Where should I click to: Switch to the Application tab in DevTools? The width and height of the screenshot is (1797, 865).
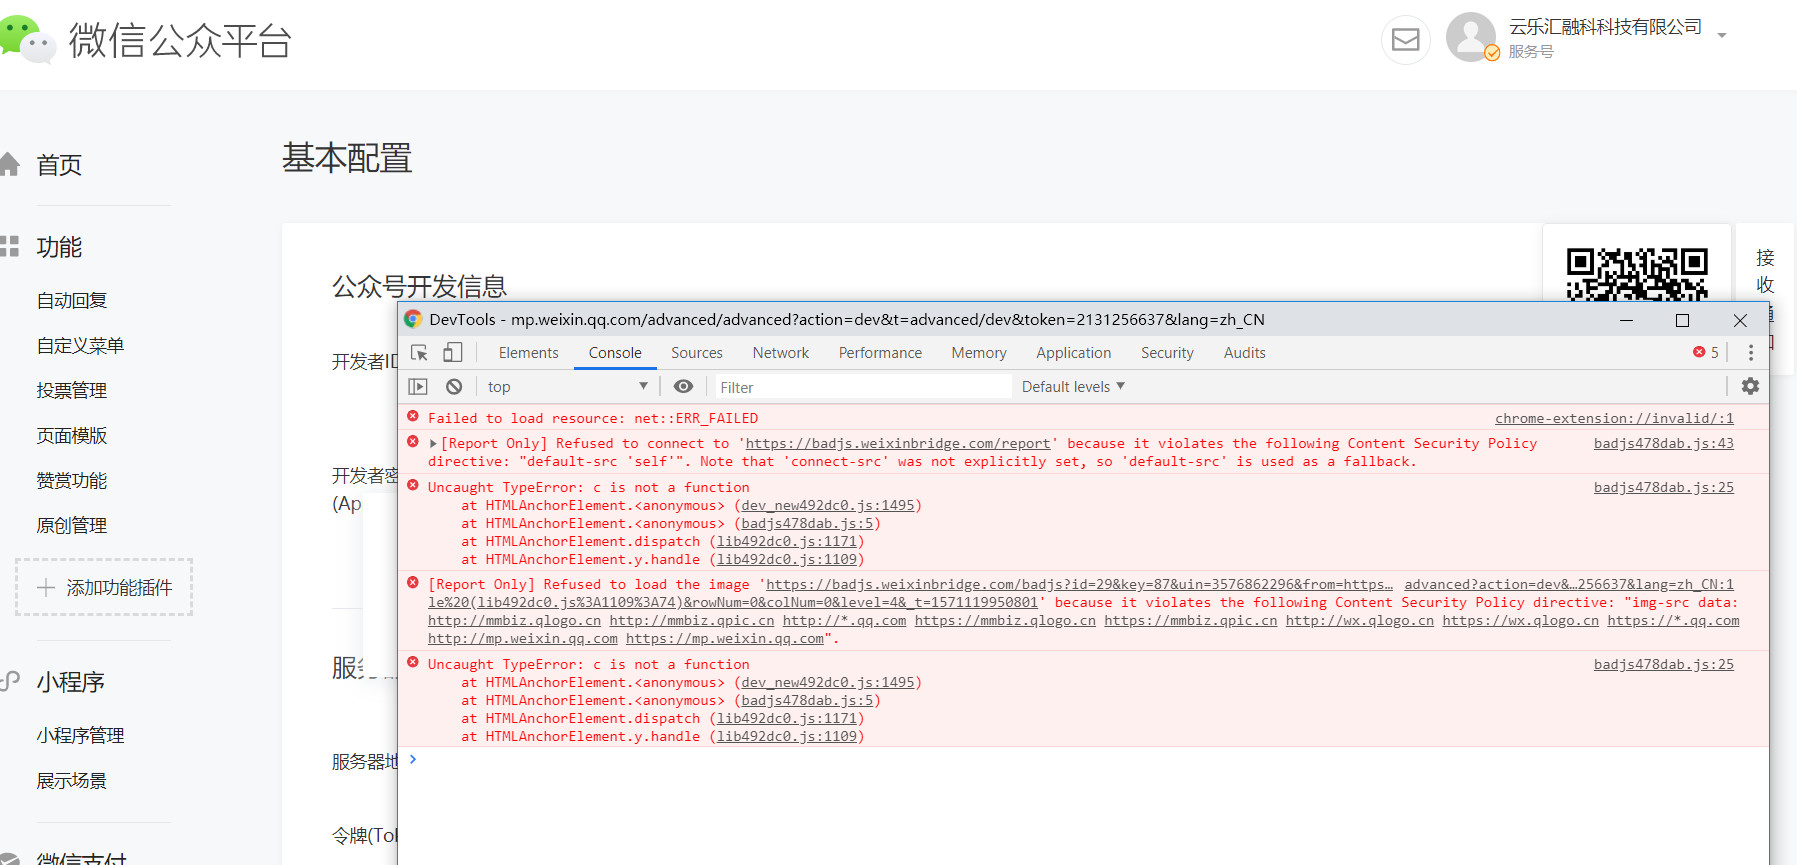[x=1073, y=353]
